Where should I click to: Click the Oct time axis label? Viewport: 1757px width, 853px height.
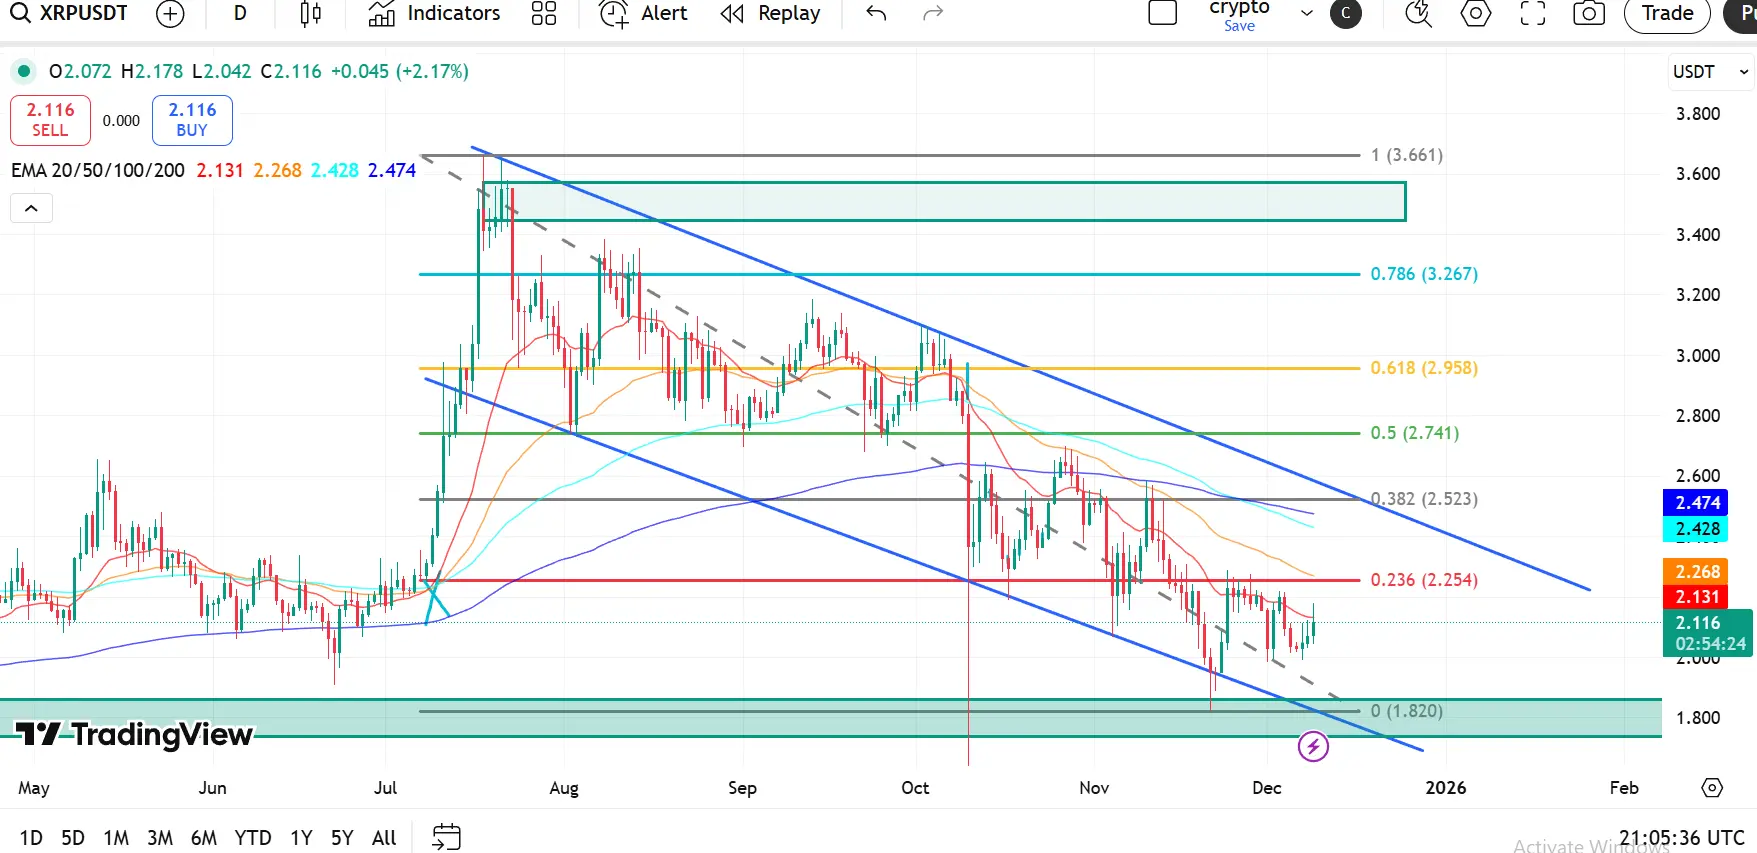[x=915, y=788]
